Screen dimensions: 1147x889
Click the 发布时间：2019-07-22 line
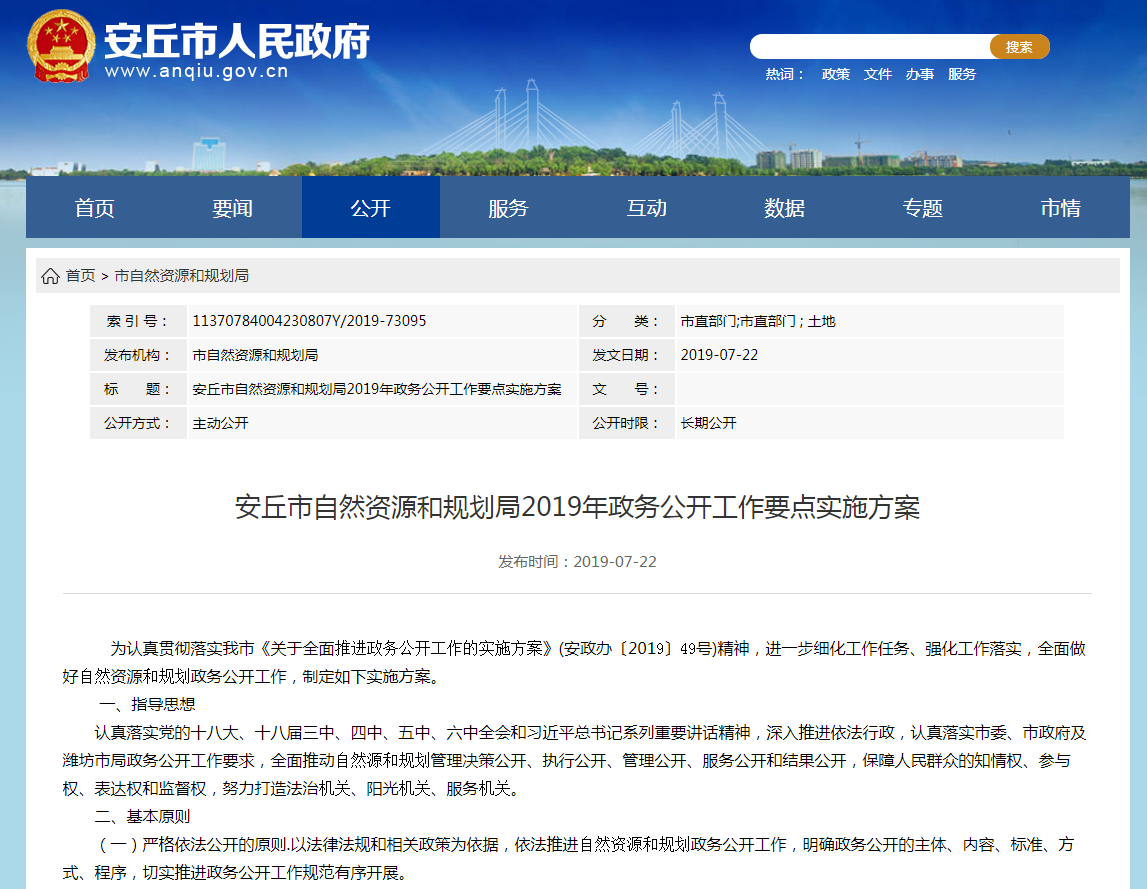[577, 562]
